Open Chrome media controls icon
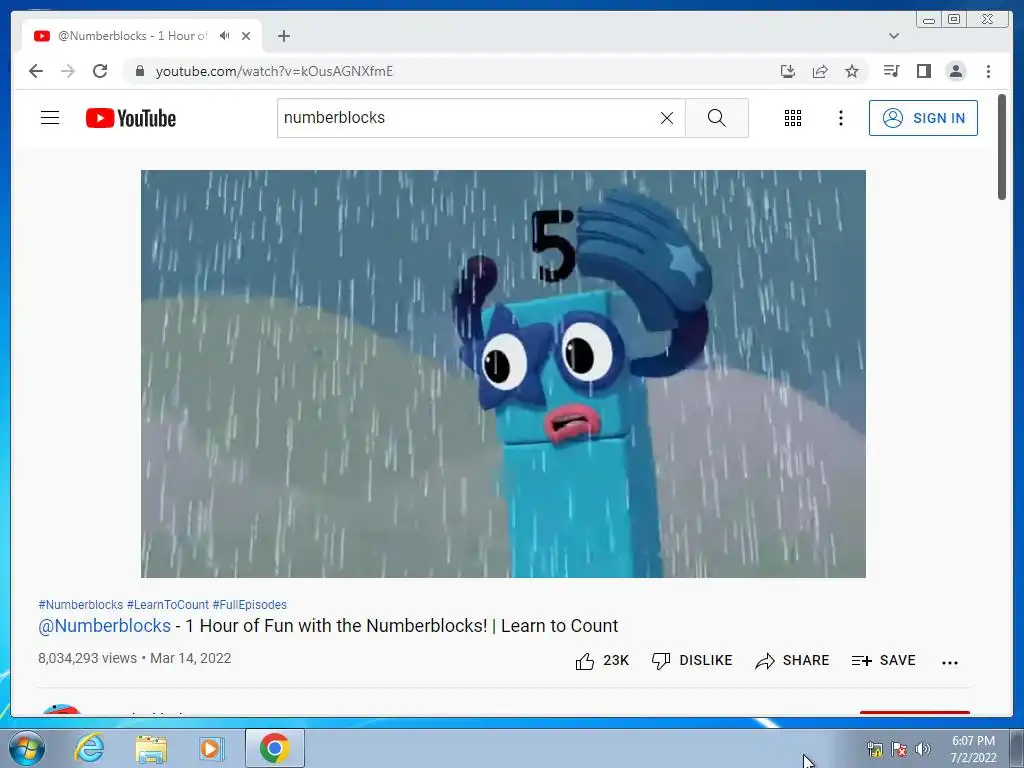This screenshot has height=768, width=1024. pyautogui.click(x=891, y=71)
